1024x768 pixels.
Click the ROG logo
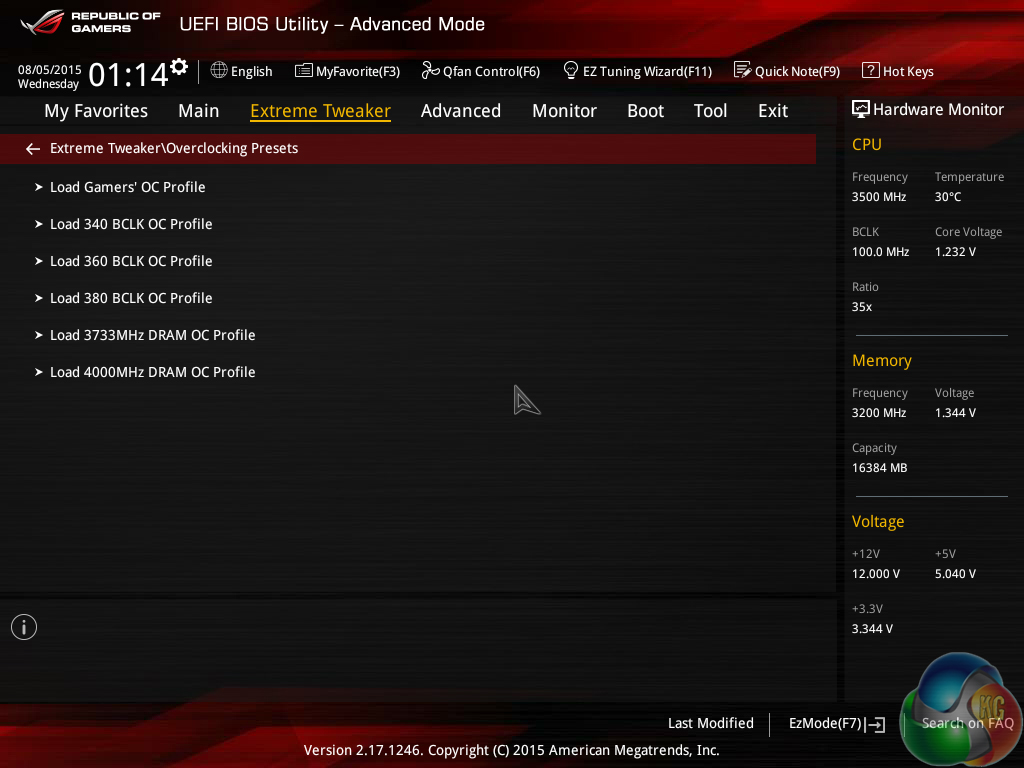pos(42,22)
